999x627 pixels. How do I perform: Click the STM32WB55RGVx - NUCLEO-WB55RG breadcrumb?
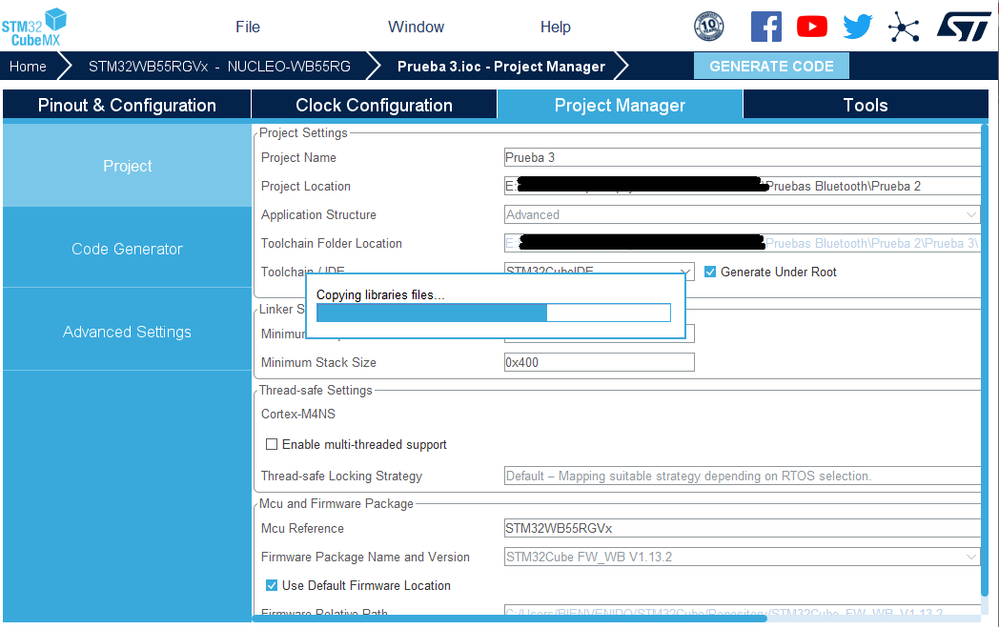click(219, 66)
